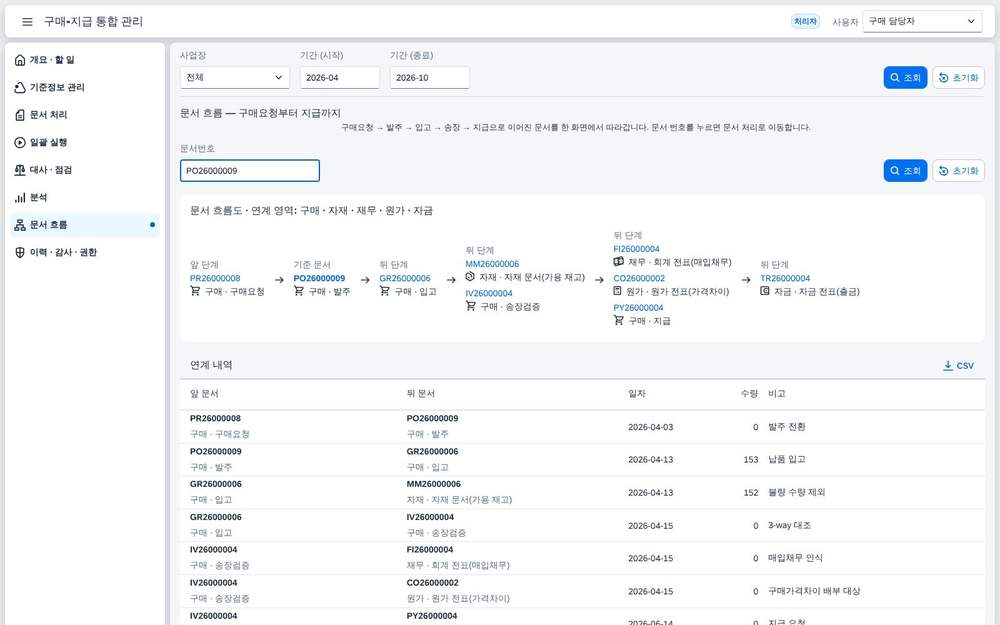Open MM26000006 link in the flow diagram
This screenshot has width=1000, height=625.
[x=492, y=264]
